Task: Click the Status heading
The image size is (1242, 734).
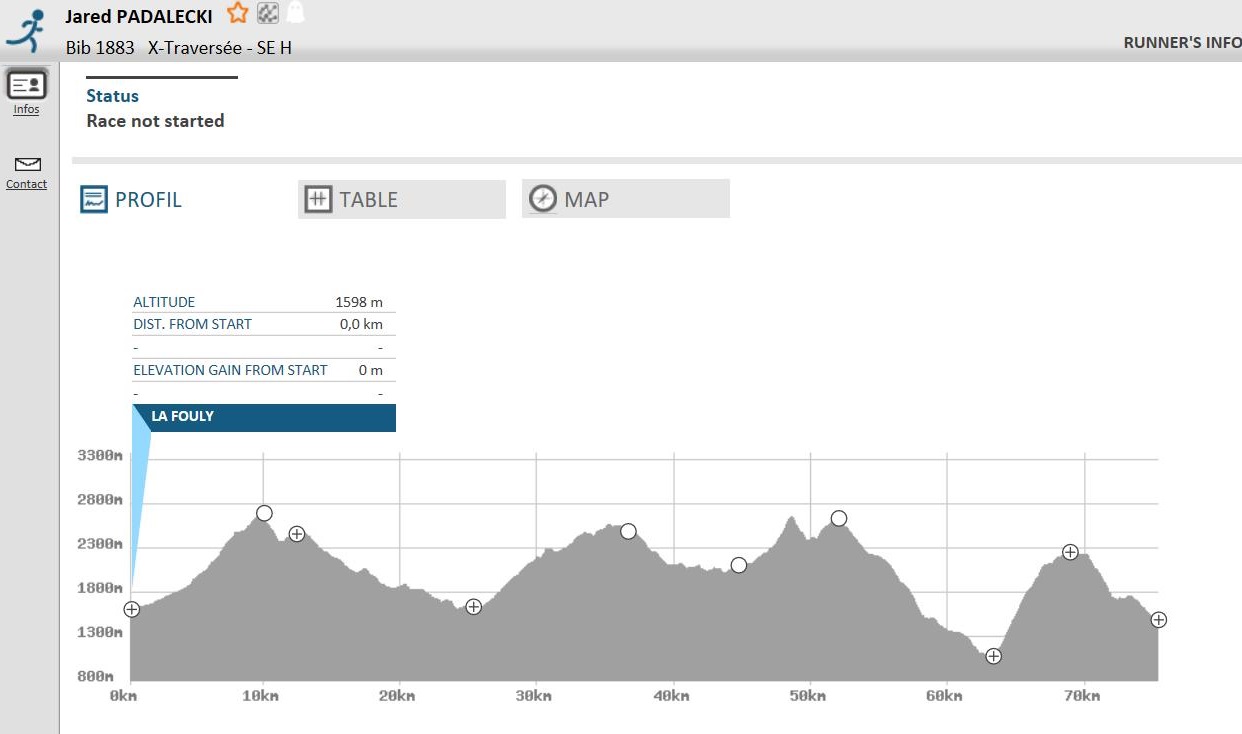Action: click(112, 96)
